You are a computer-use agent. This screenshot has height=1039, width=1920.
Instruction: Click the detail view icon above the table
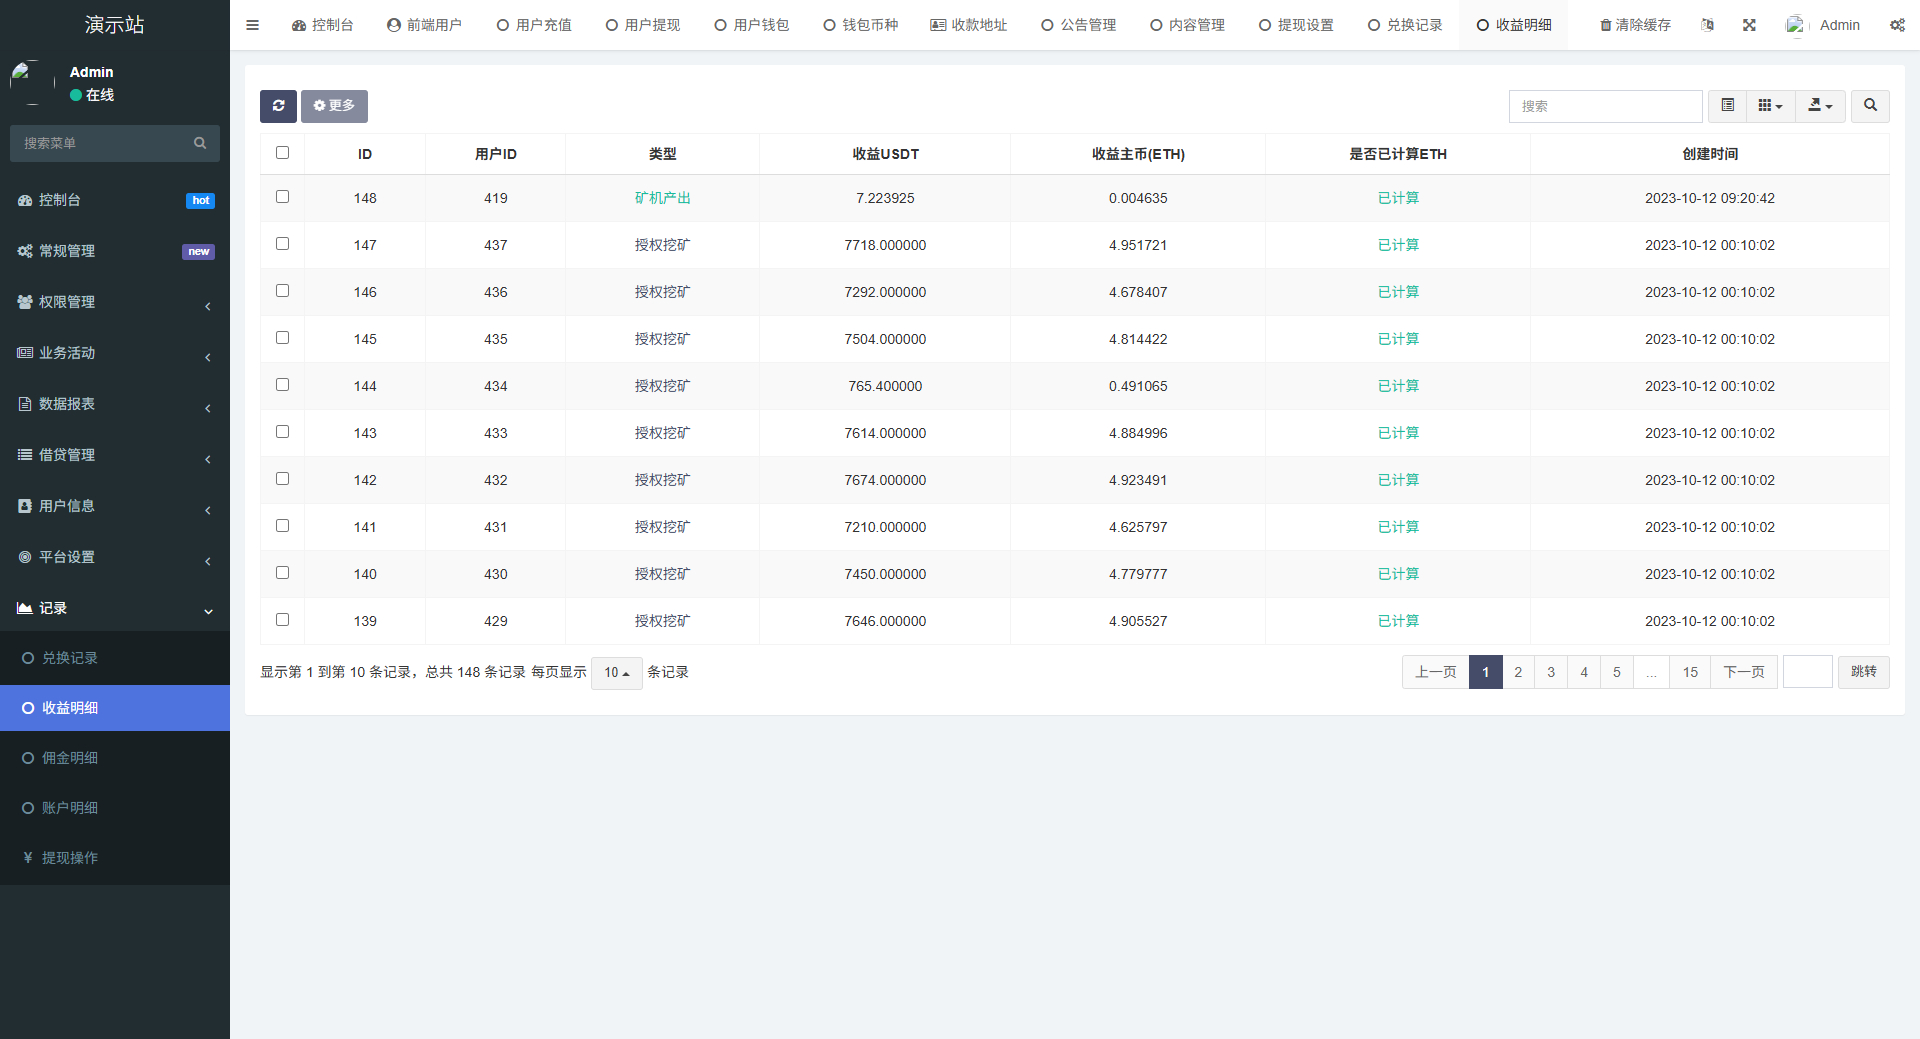[x=1726, y=106]
